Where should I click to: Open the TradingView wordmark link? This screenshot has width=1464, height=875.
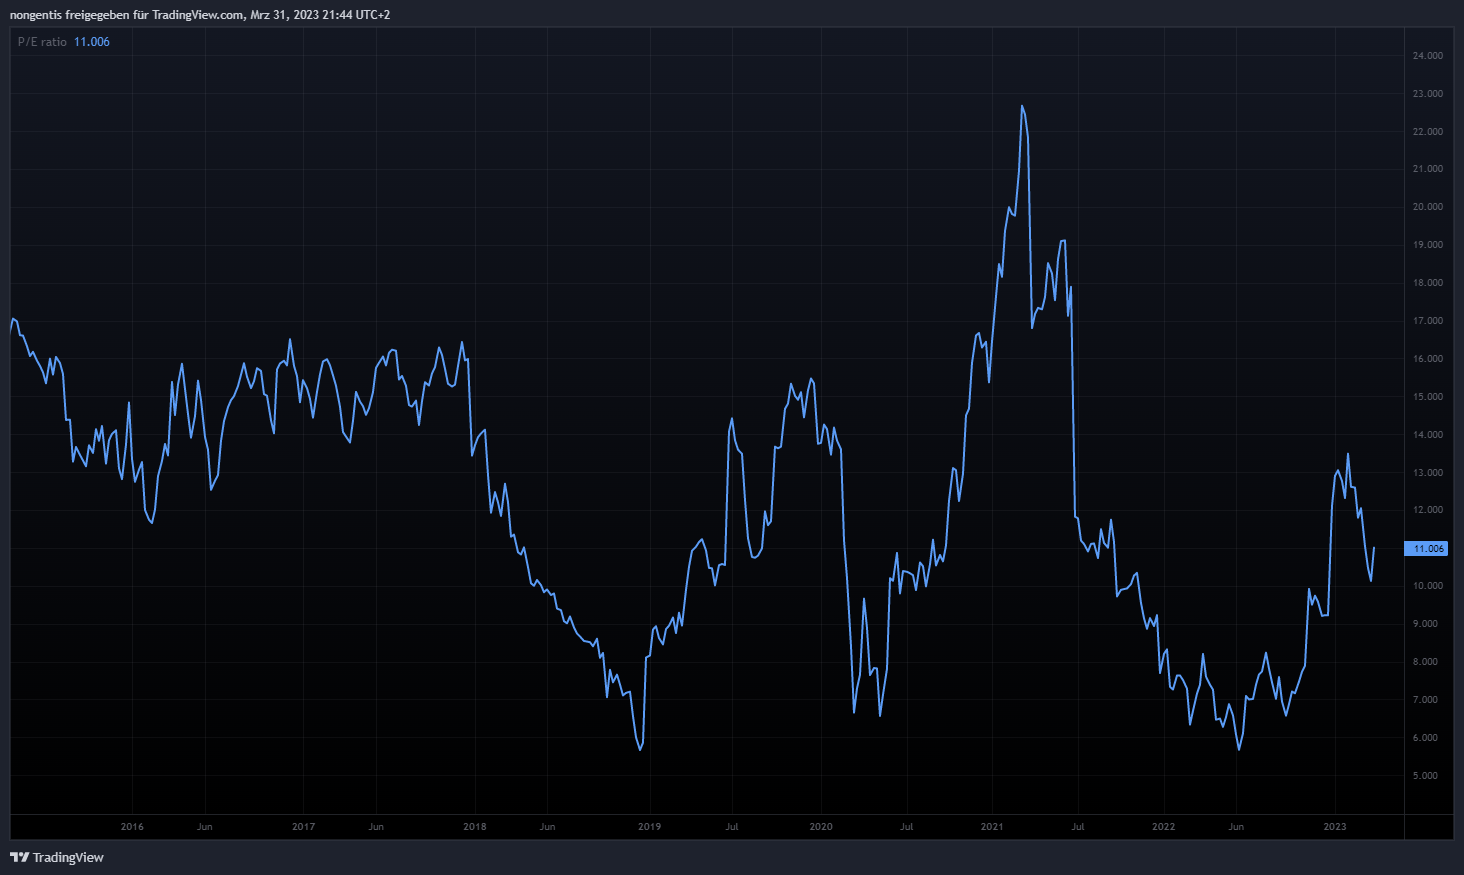(68, 857)
